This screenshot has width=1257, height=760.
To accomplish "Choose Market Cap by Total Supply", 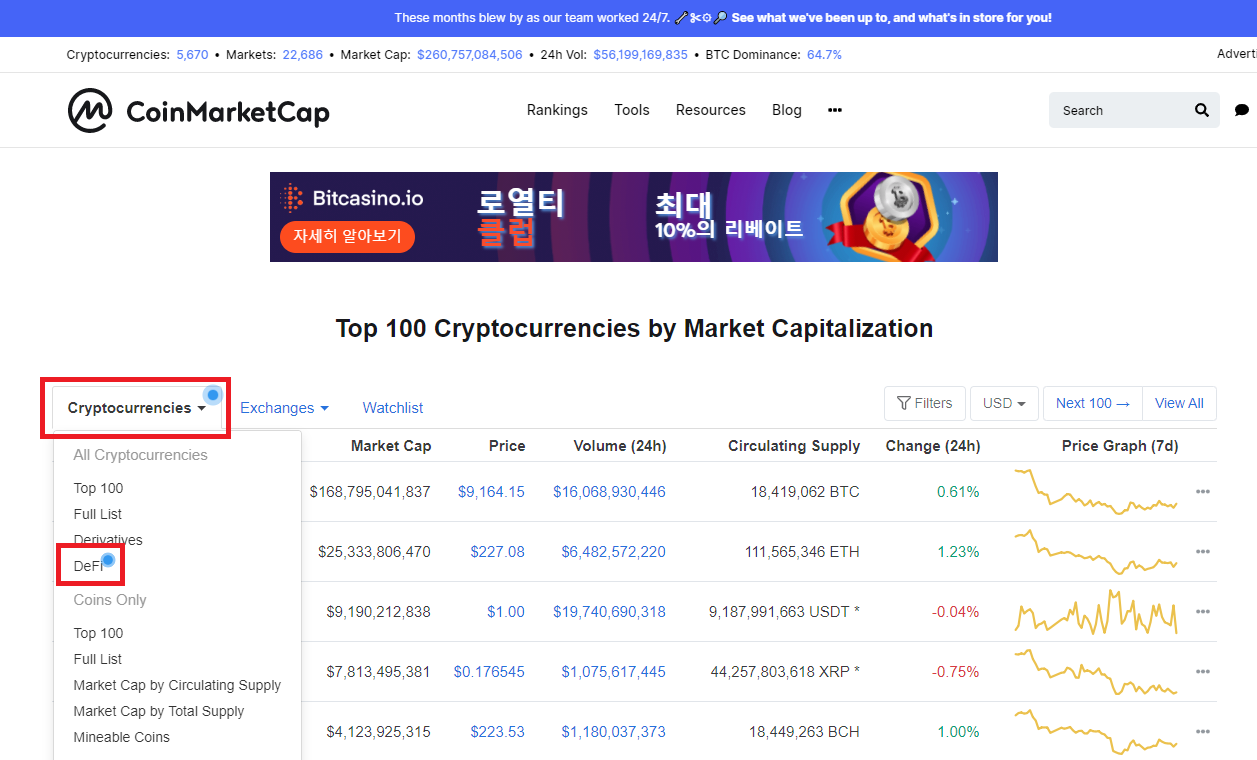I will coord(159,711).
